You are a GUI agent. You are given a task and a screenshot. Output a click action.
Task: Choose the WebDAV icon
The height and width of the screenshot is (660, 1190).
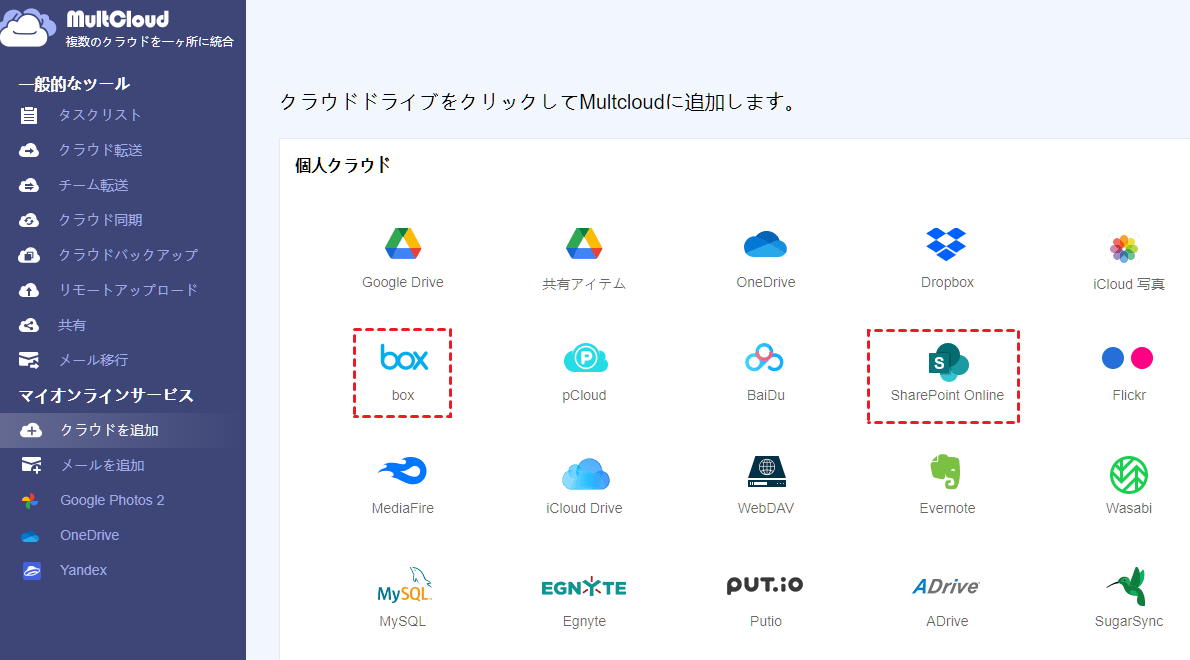(767, 471)
